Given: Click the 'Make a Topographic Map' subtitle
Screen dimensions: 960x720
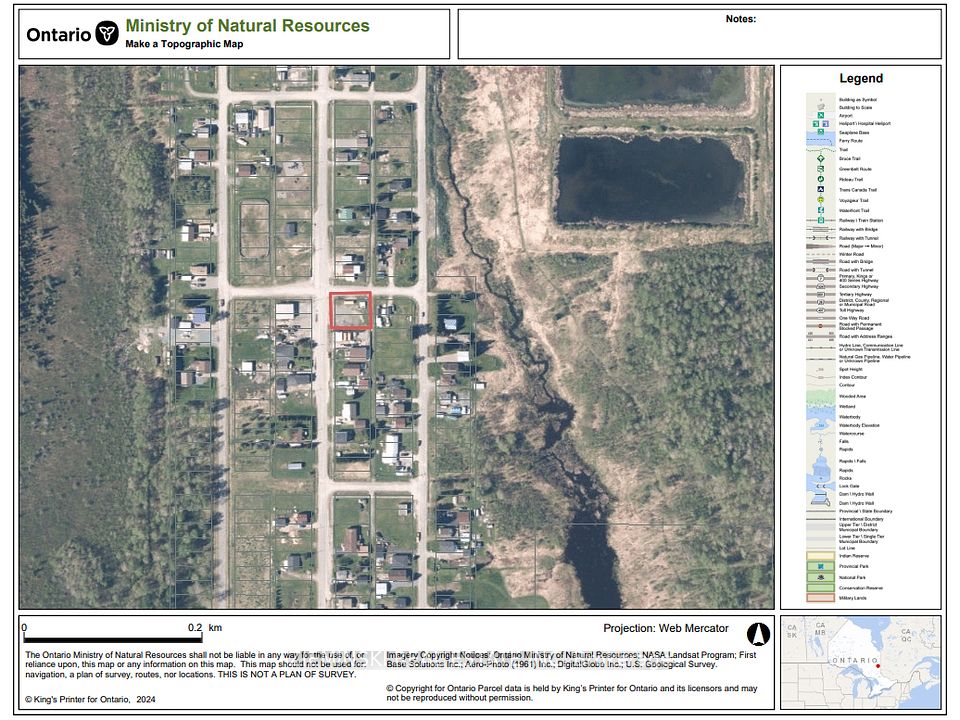Looking at the screenshot, I should point(184,44).
